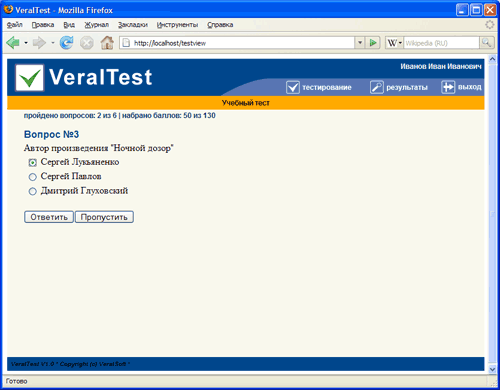Image resolution: width=500 pixels, height=390 pixels.
Task: Open the back button history dropdown
Action: [26, 43]
